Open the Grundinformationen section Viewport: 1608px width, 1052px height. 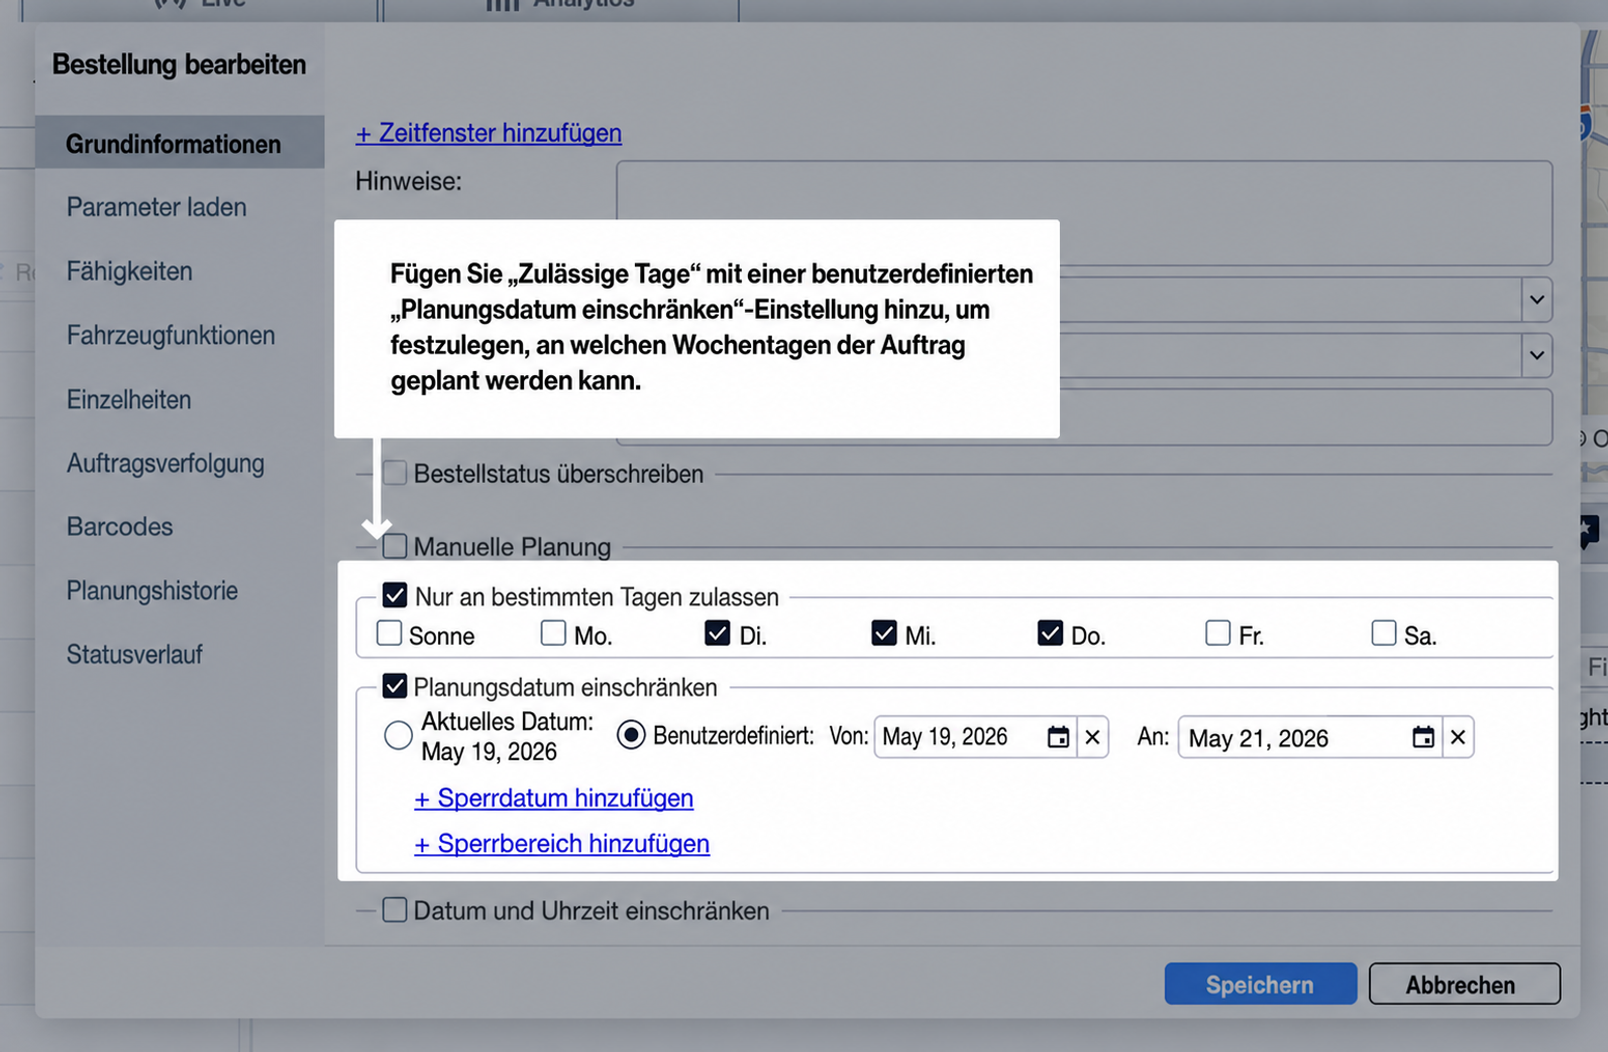180,143
